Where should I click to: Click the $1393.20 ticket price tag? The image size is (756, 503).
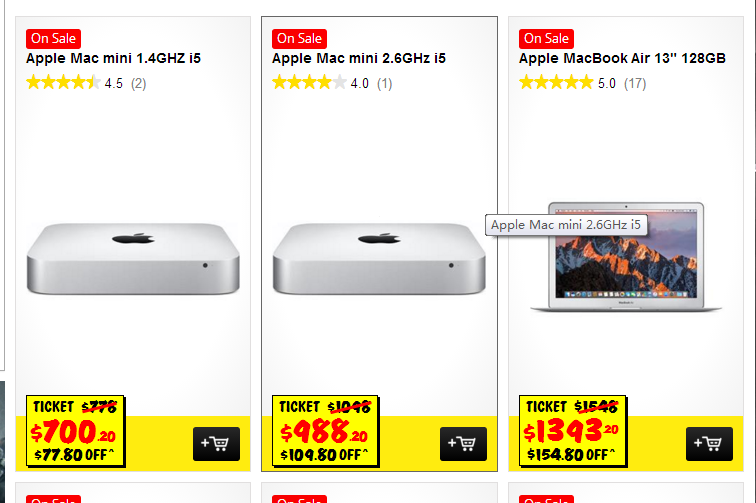pos(573,431)
